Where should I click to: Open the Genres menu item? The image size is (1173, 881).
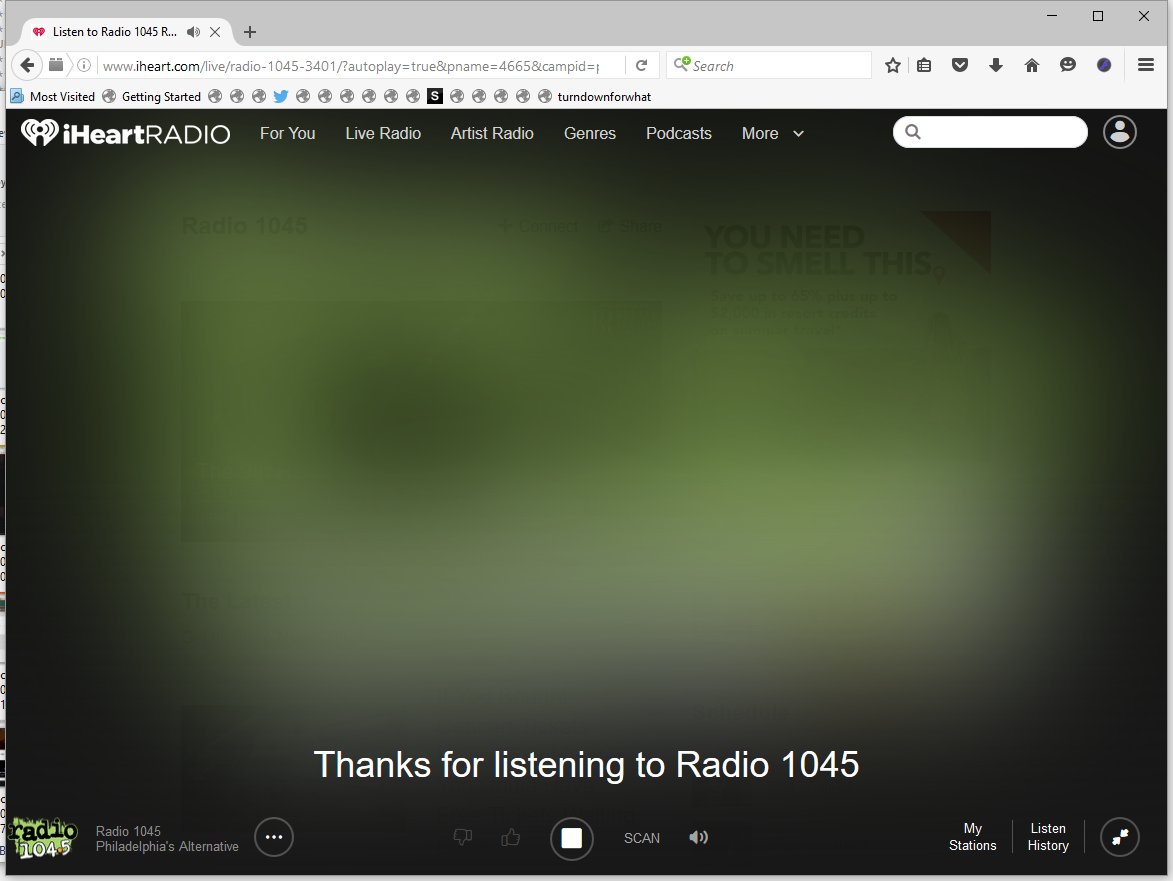pos(589,133)
